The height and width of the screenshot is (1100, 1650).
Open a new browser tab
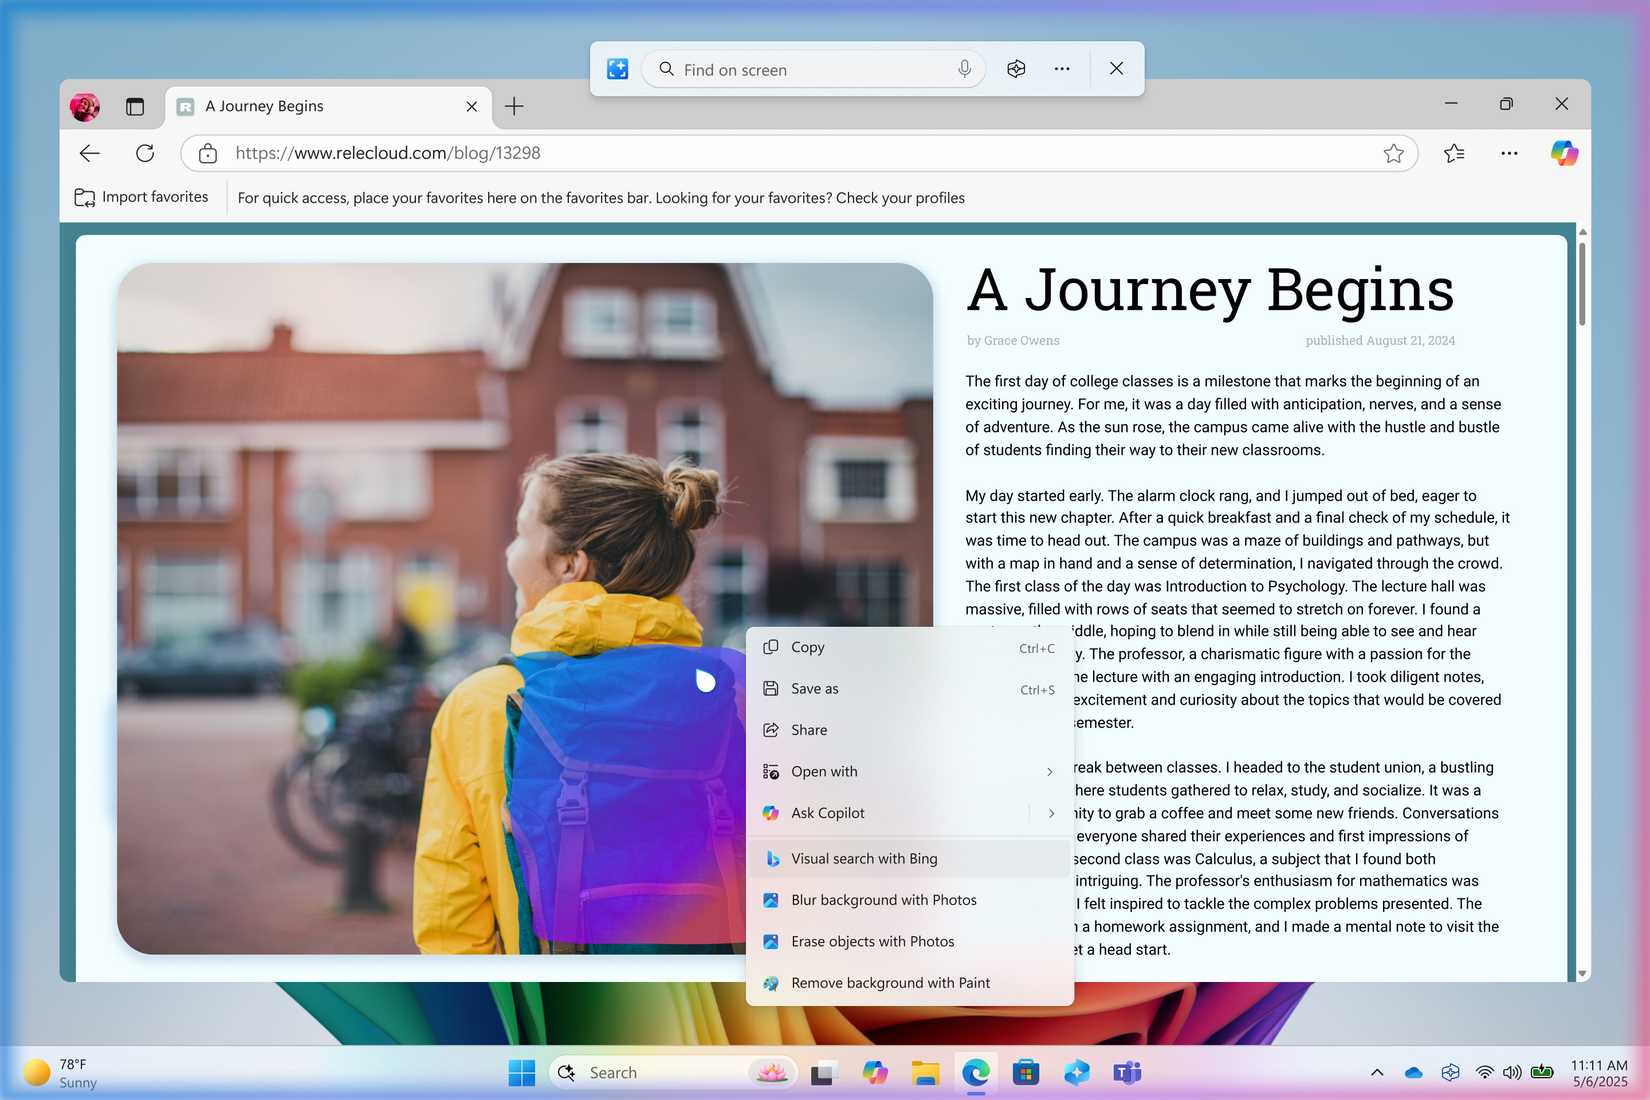pos(514,106)
